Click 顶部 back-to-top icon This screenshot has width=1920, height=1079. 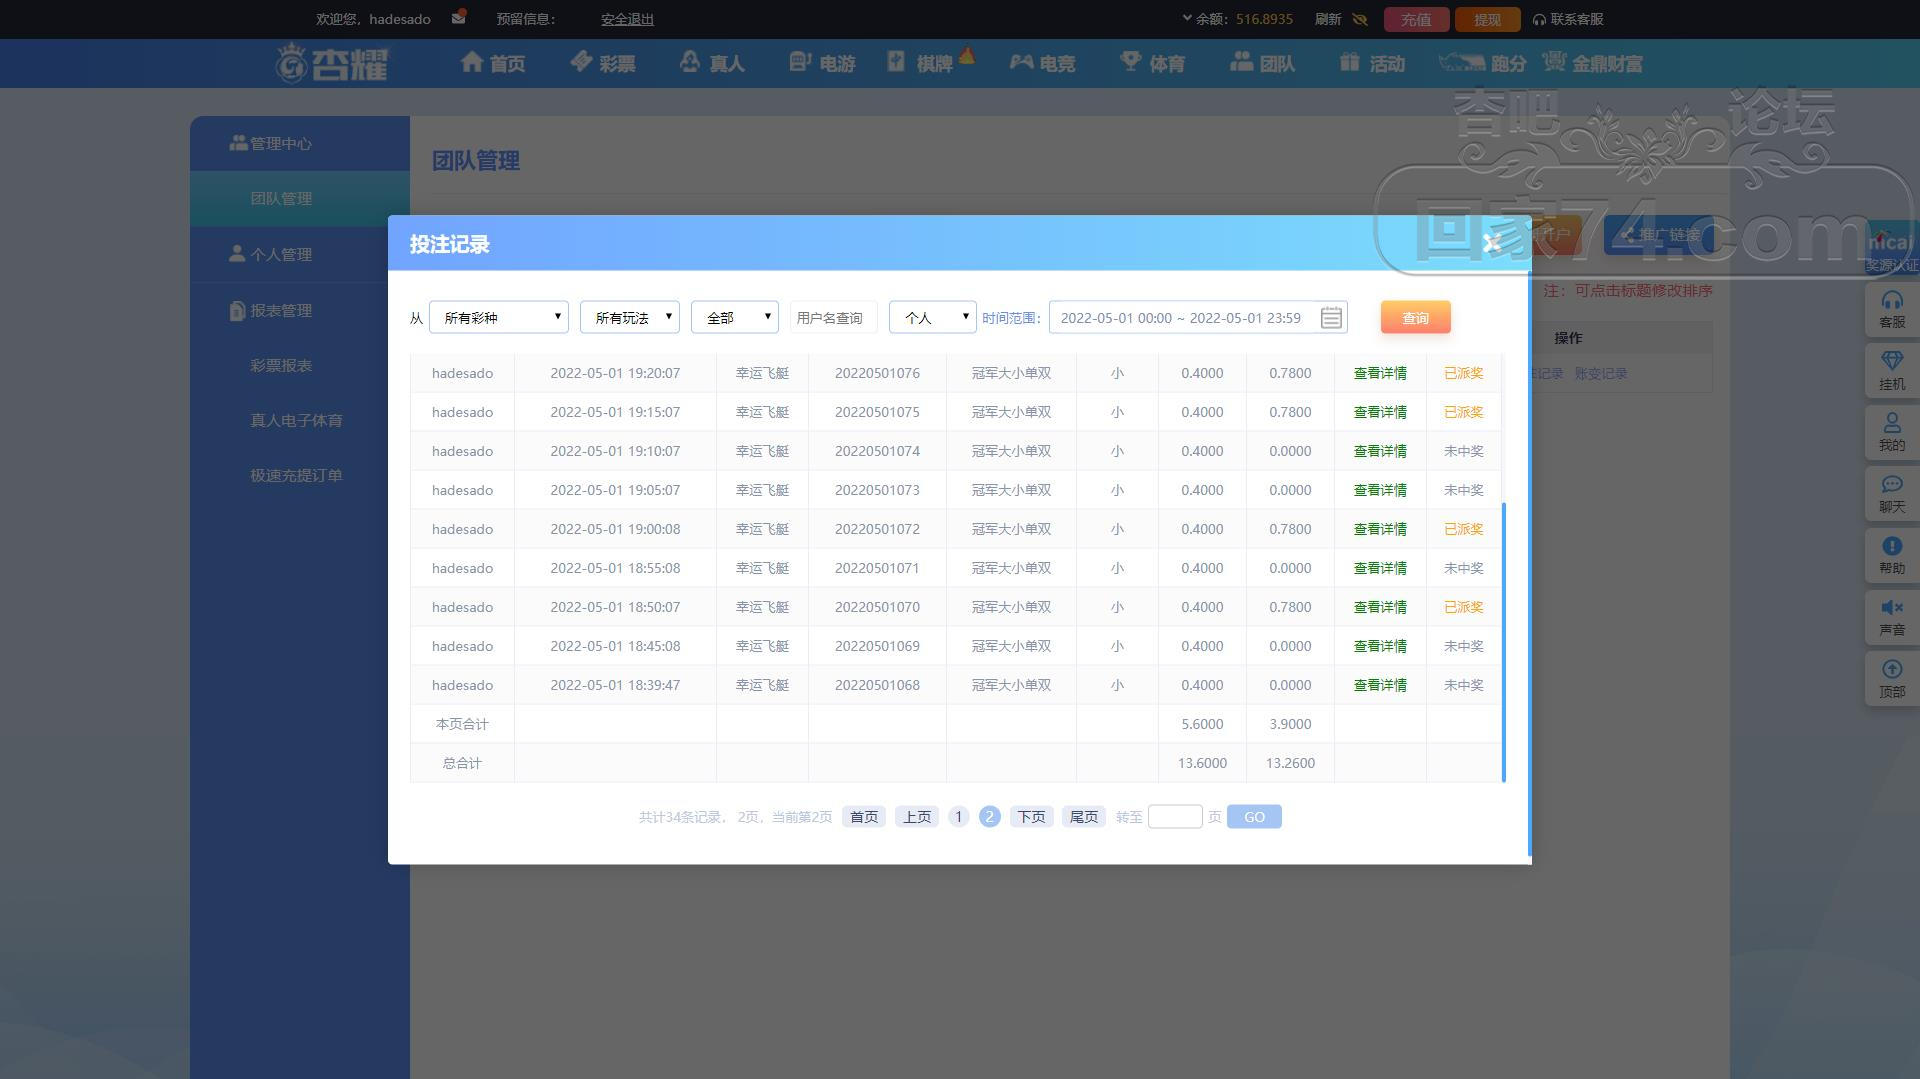1892,679
